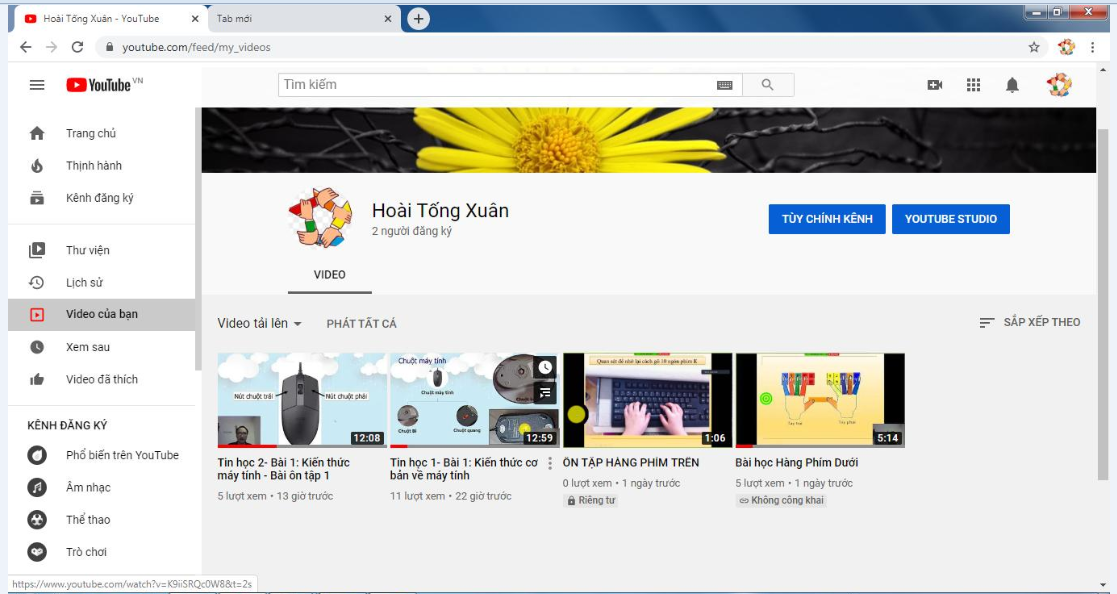Viewport: 1117px width, 594px height.
Task: Click the Không công khai badge
Action: (x=781, y=501)
